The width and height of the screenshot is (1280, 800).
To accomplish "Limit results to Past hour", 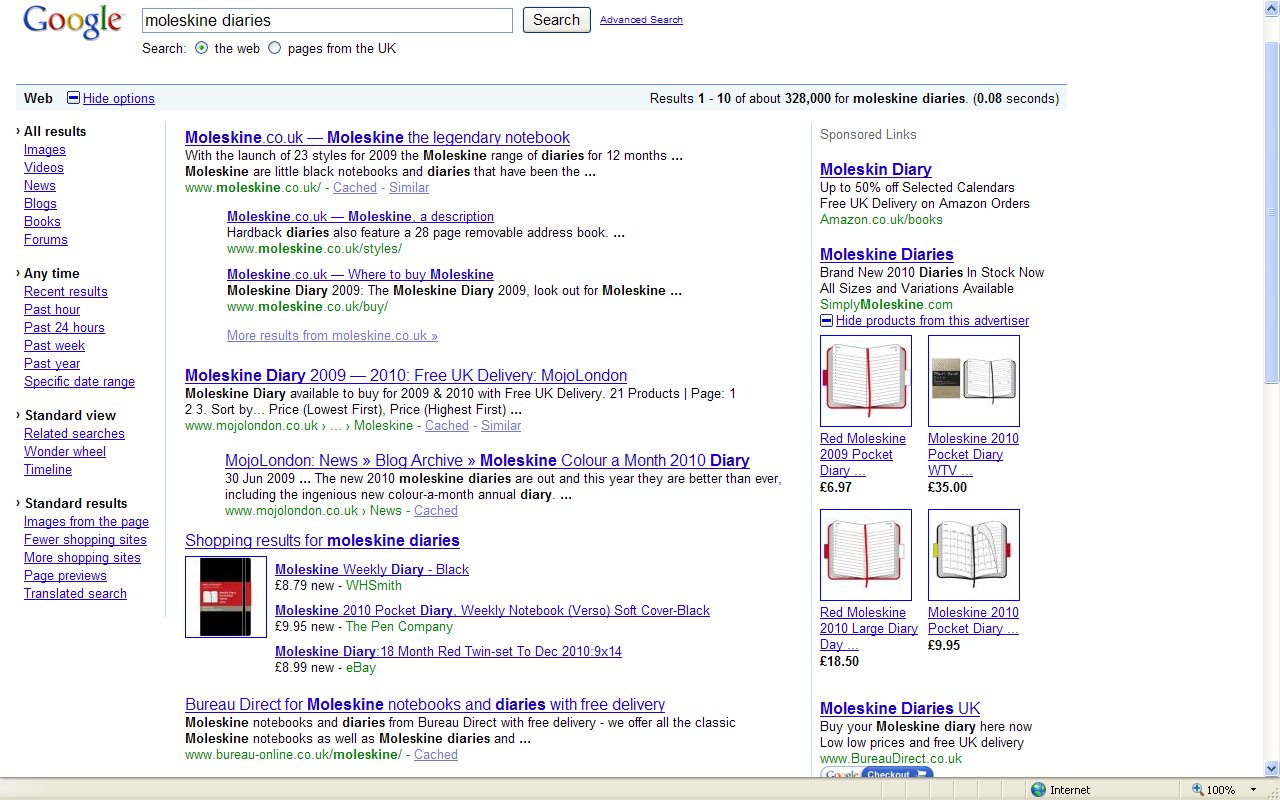I will (x=52, y=310).
